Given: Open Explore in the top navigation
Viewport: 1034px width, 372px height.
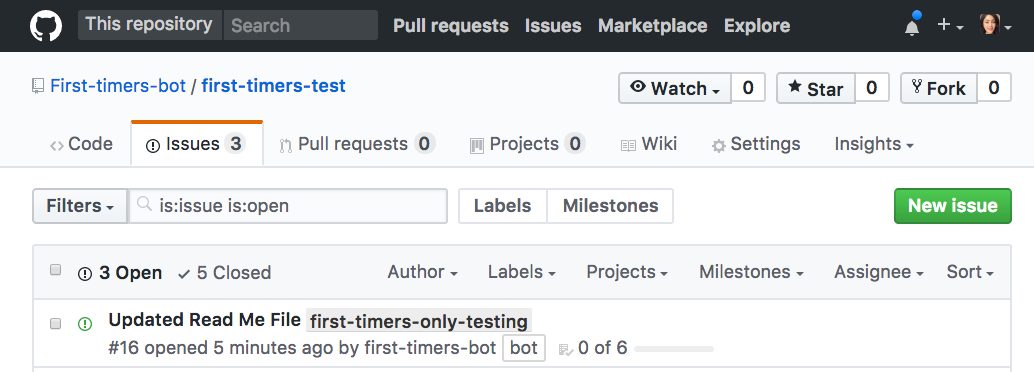Looking at the screenshot, I should [x=757, y=26].
